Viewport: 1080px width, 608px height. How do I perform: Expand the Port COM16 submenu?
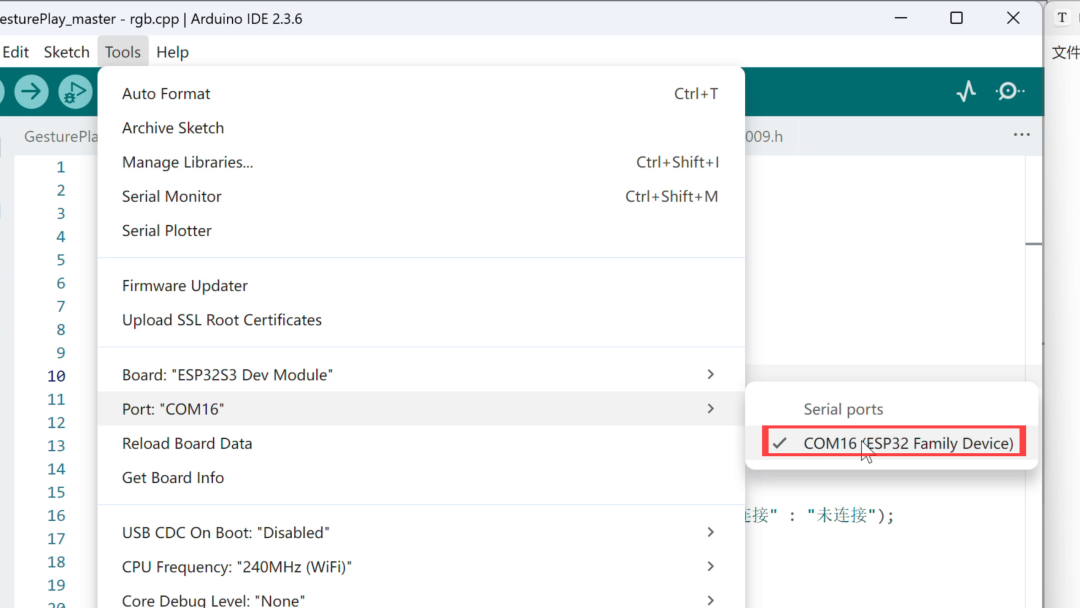(421, 409)
